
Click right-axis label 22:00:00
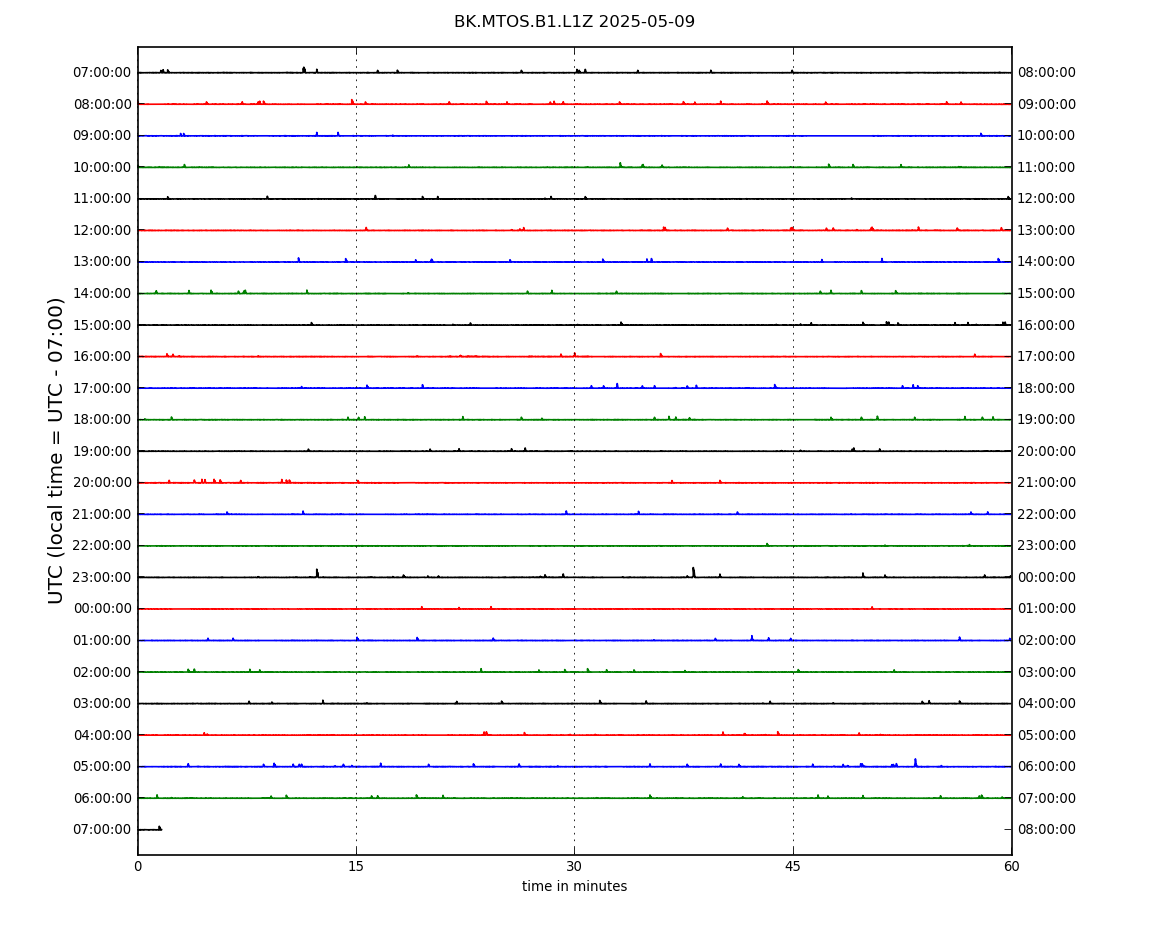[1047, 514]
